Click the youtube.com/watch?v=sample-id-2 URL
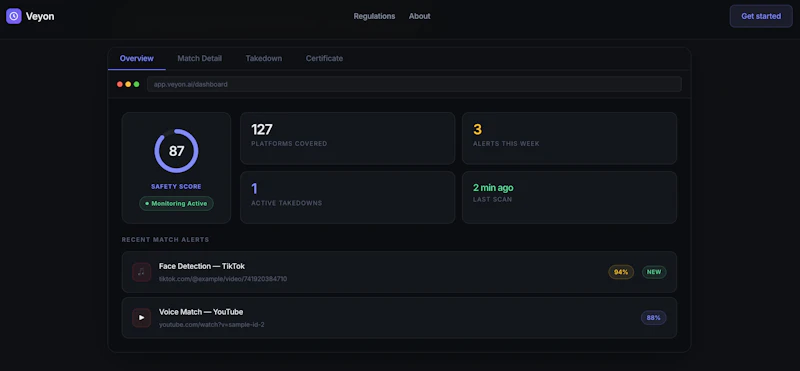This screenshot has height=371, width=800. coord(212,325)
